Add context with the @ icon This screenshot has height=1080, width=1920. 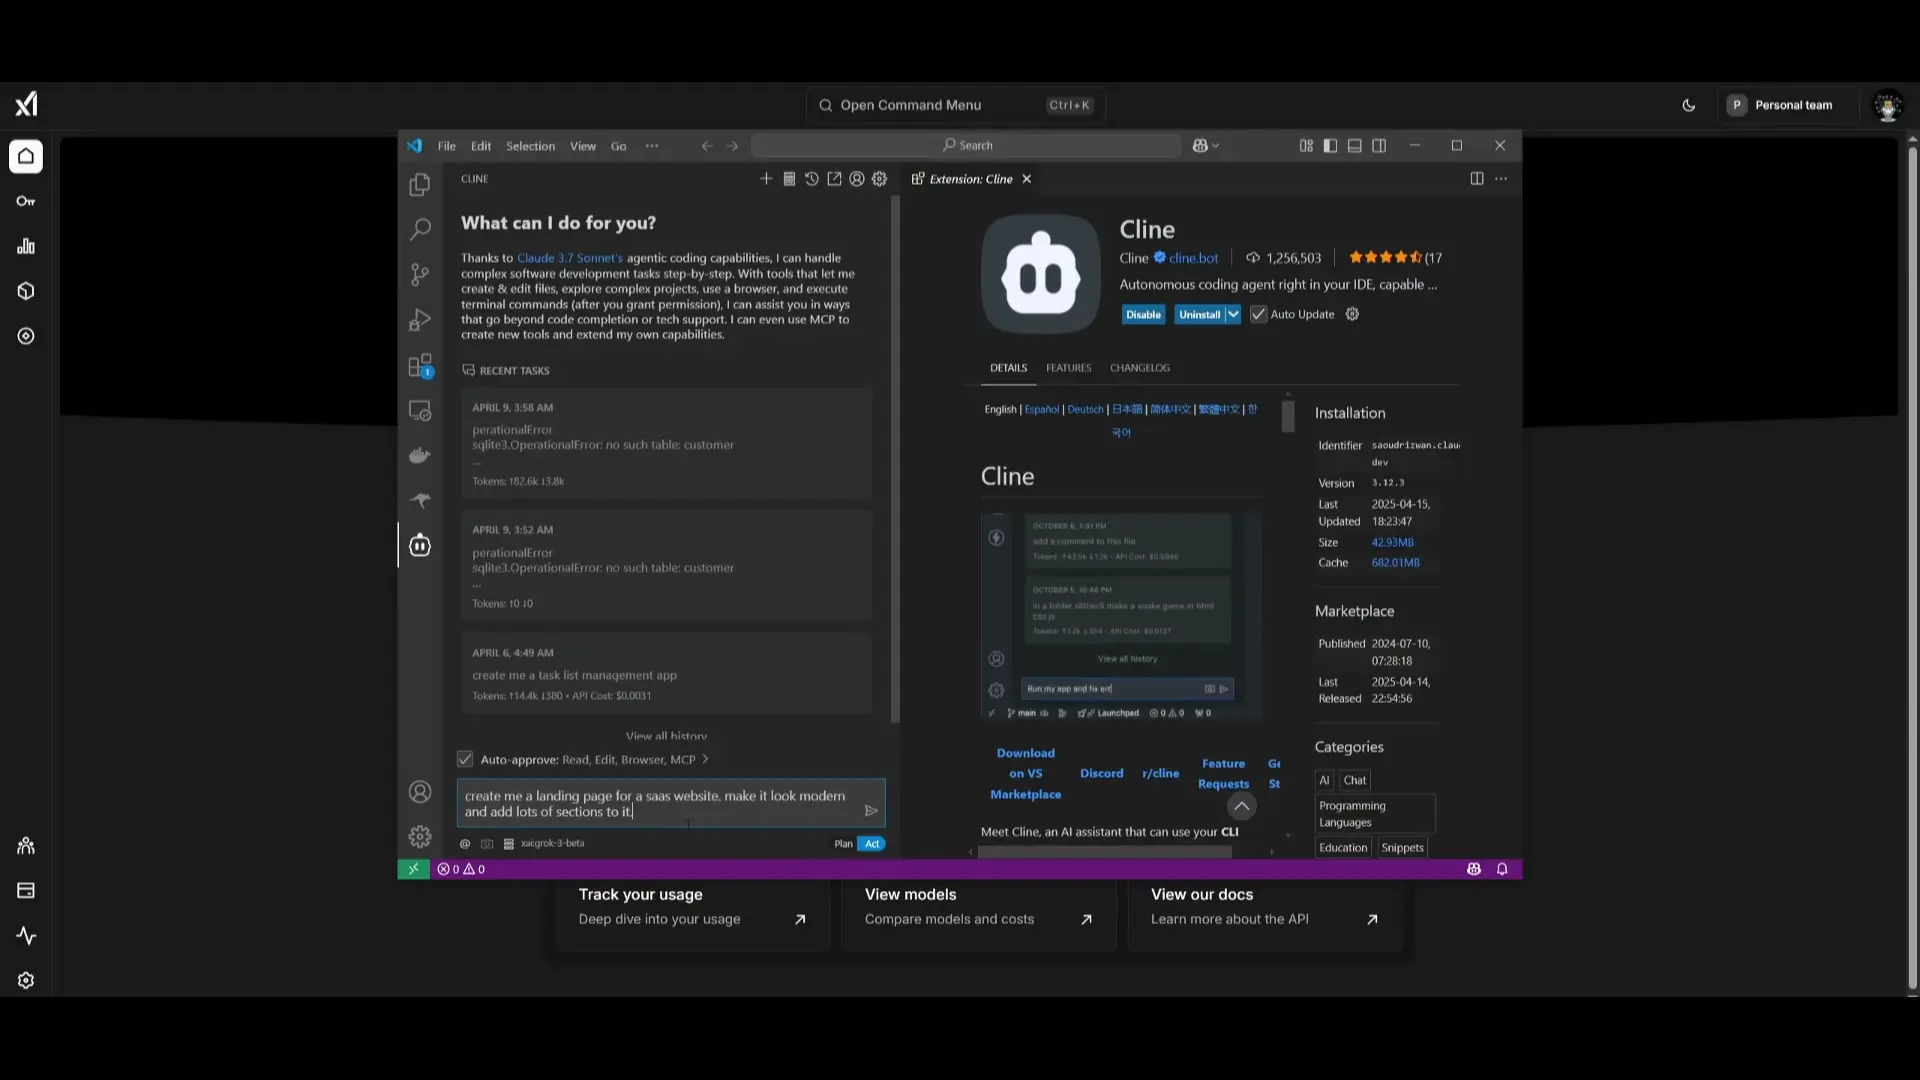(x=465, y=844)
